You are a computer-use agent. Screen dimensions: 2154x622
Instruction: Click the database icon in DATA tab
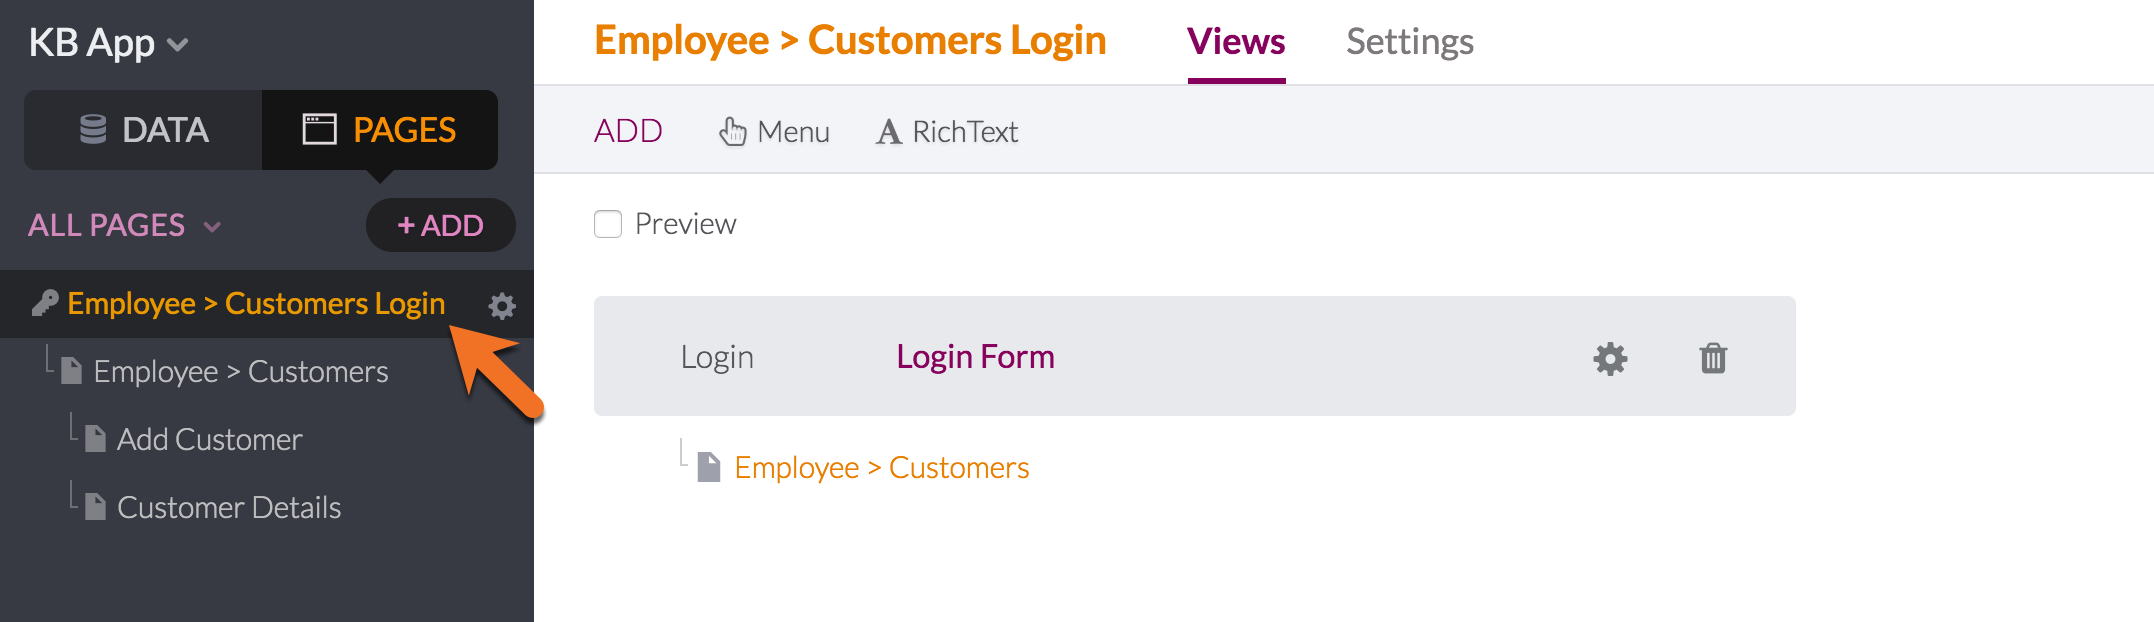[93, 129]
